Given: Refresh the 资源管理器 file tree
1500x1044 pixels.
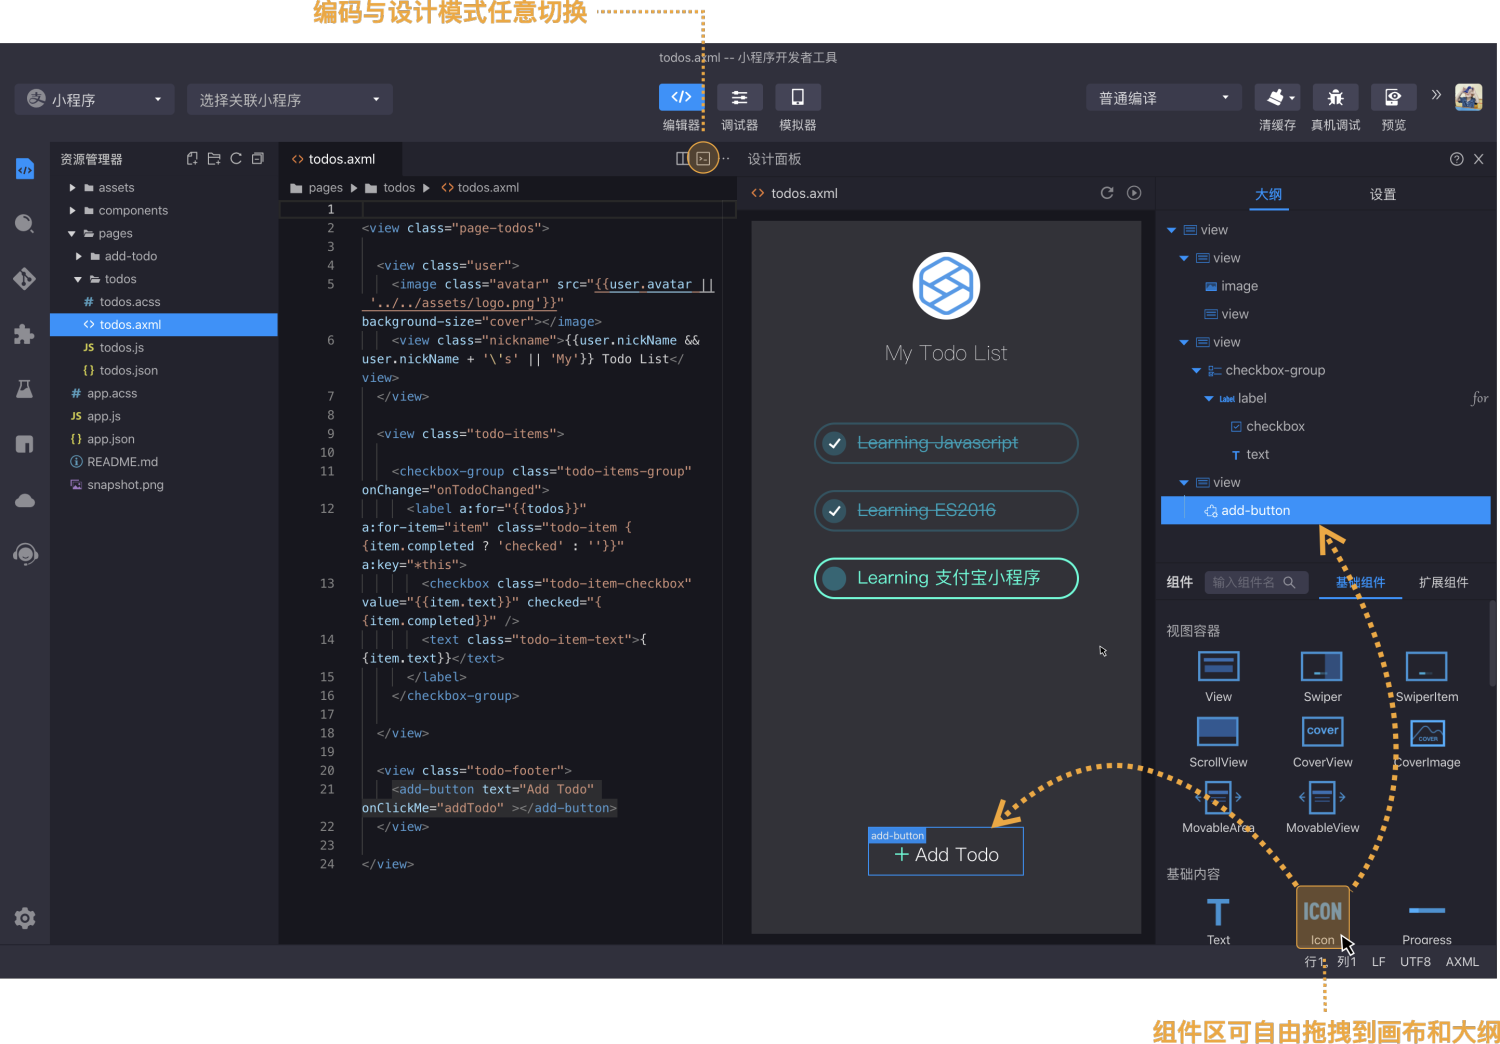Looking at the screenshot, I should click(x=236, y=158).
